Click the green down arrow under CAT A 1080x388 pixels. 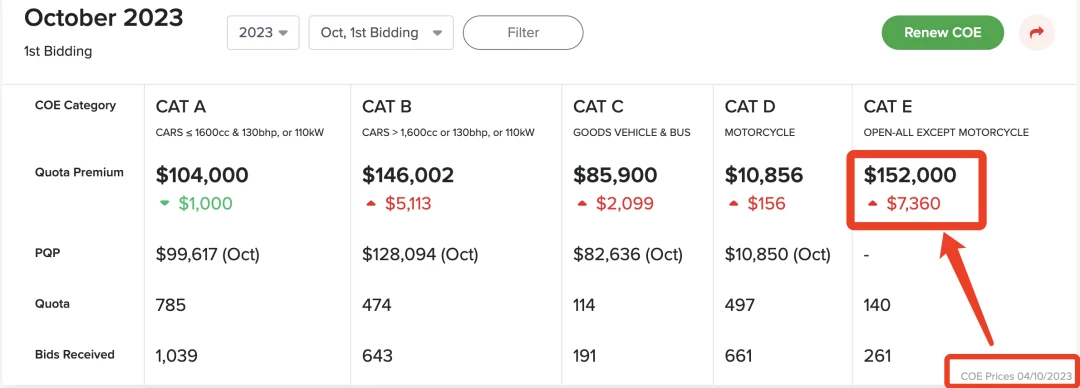tap(163, 203)
